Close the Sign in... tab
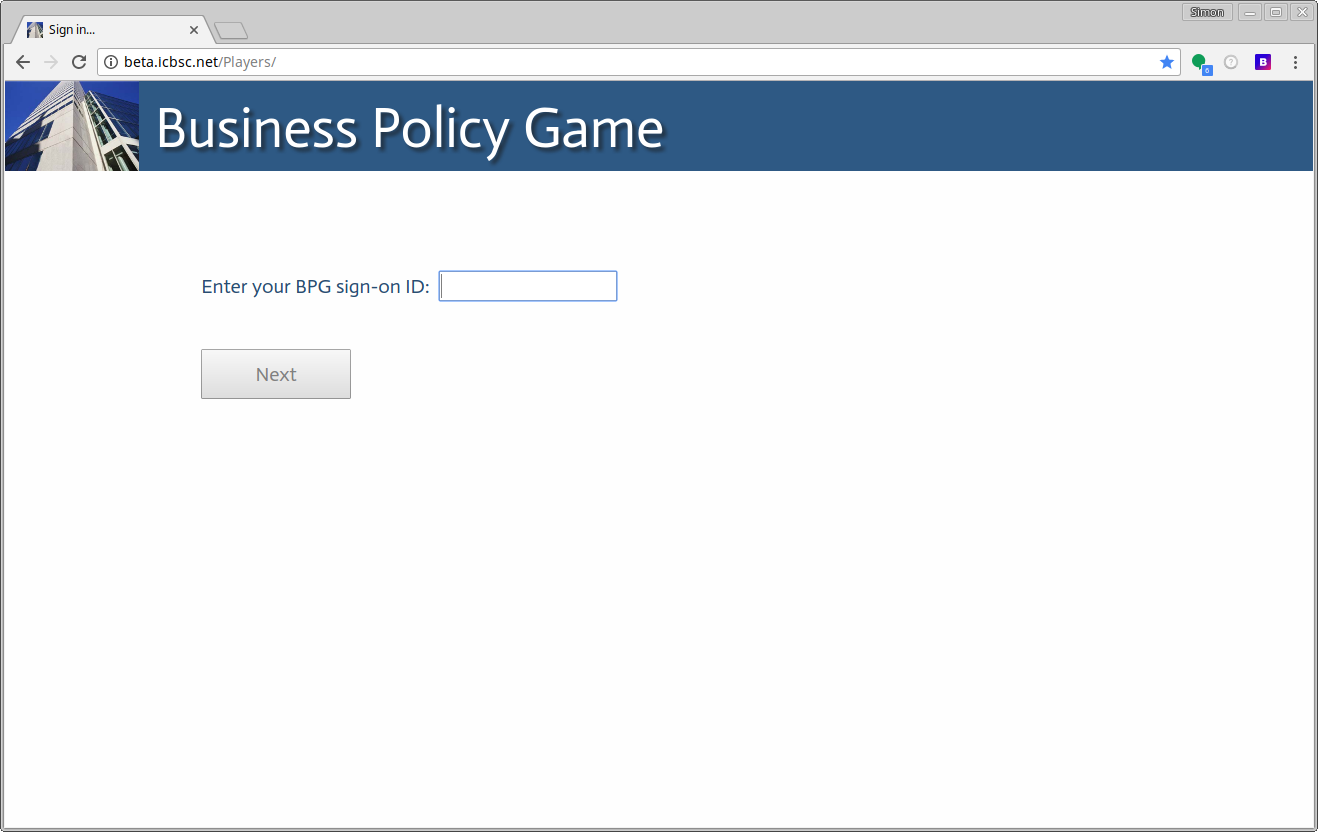Viewport: 1318px width, 832px height. [194, 30]
